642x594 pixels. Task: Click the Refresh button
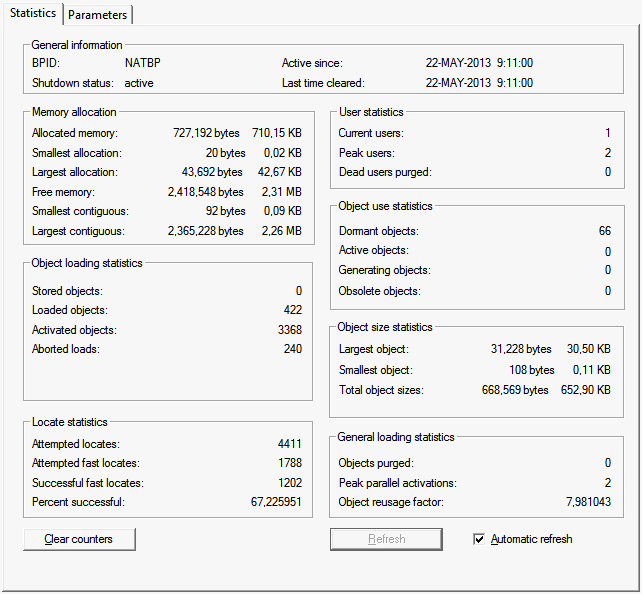pos(386,539)
